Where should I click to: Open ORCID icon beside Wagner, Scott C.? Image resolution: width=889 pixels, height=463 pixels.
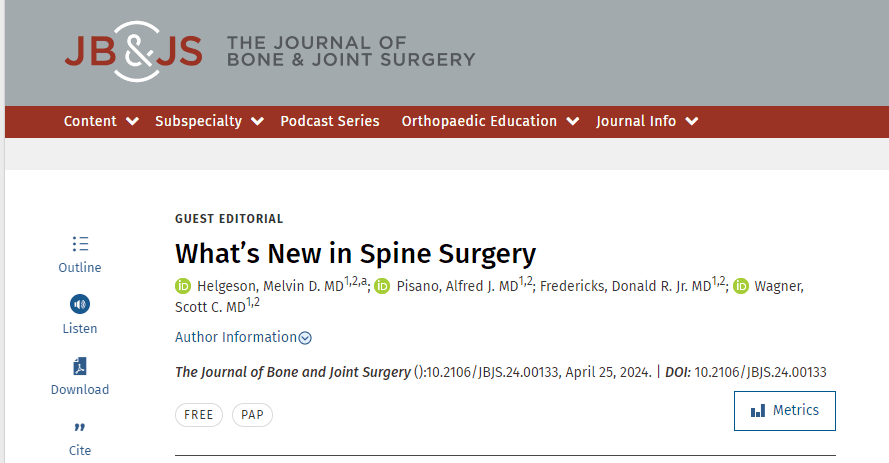(741, 286)
